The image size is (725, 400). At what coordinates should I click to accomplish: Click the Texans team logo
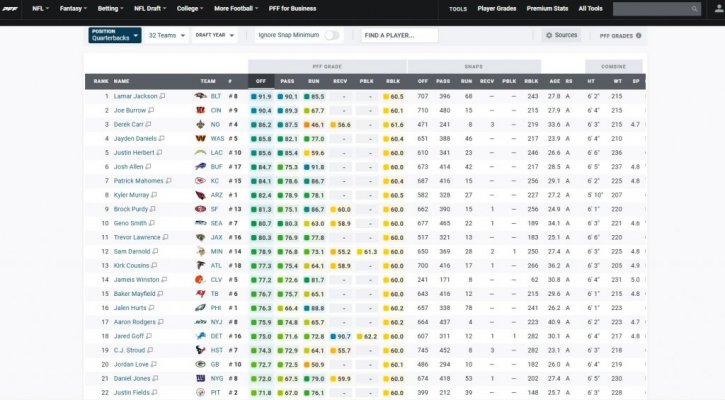pos(200,350)
